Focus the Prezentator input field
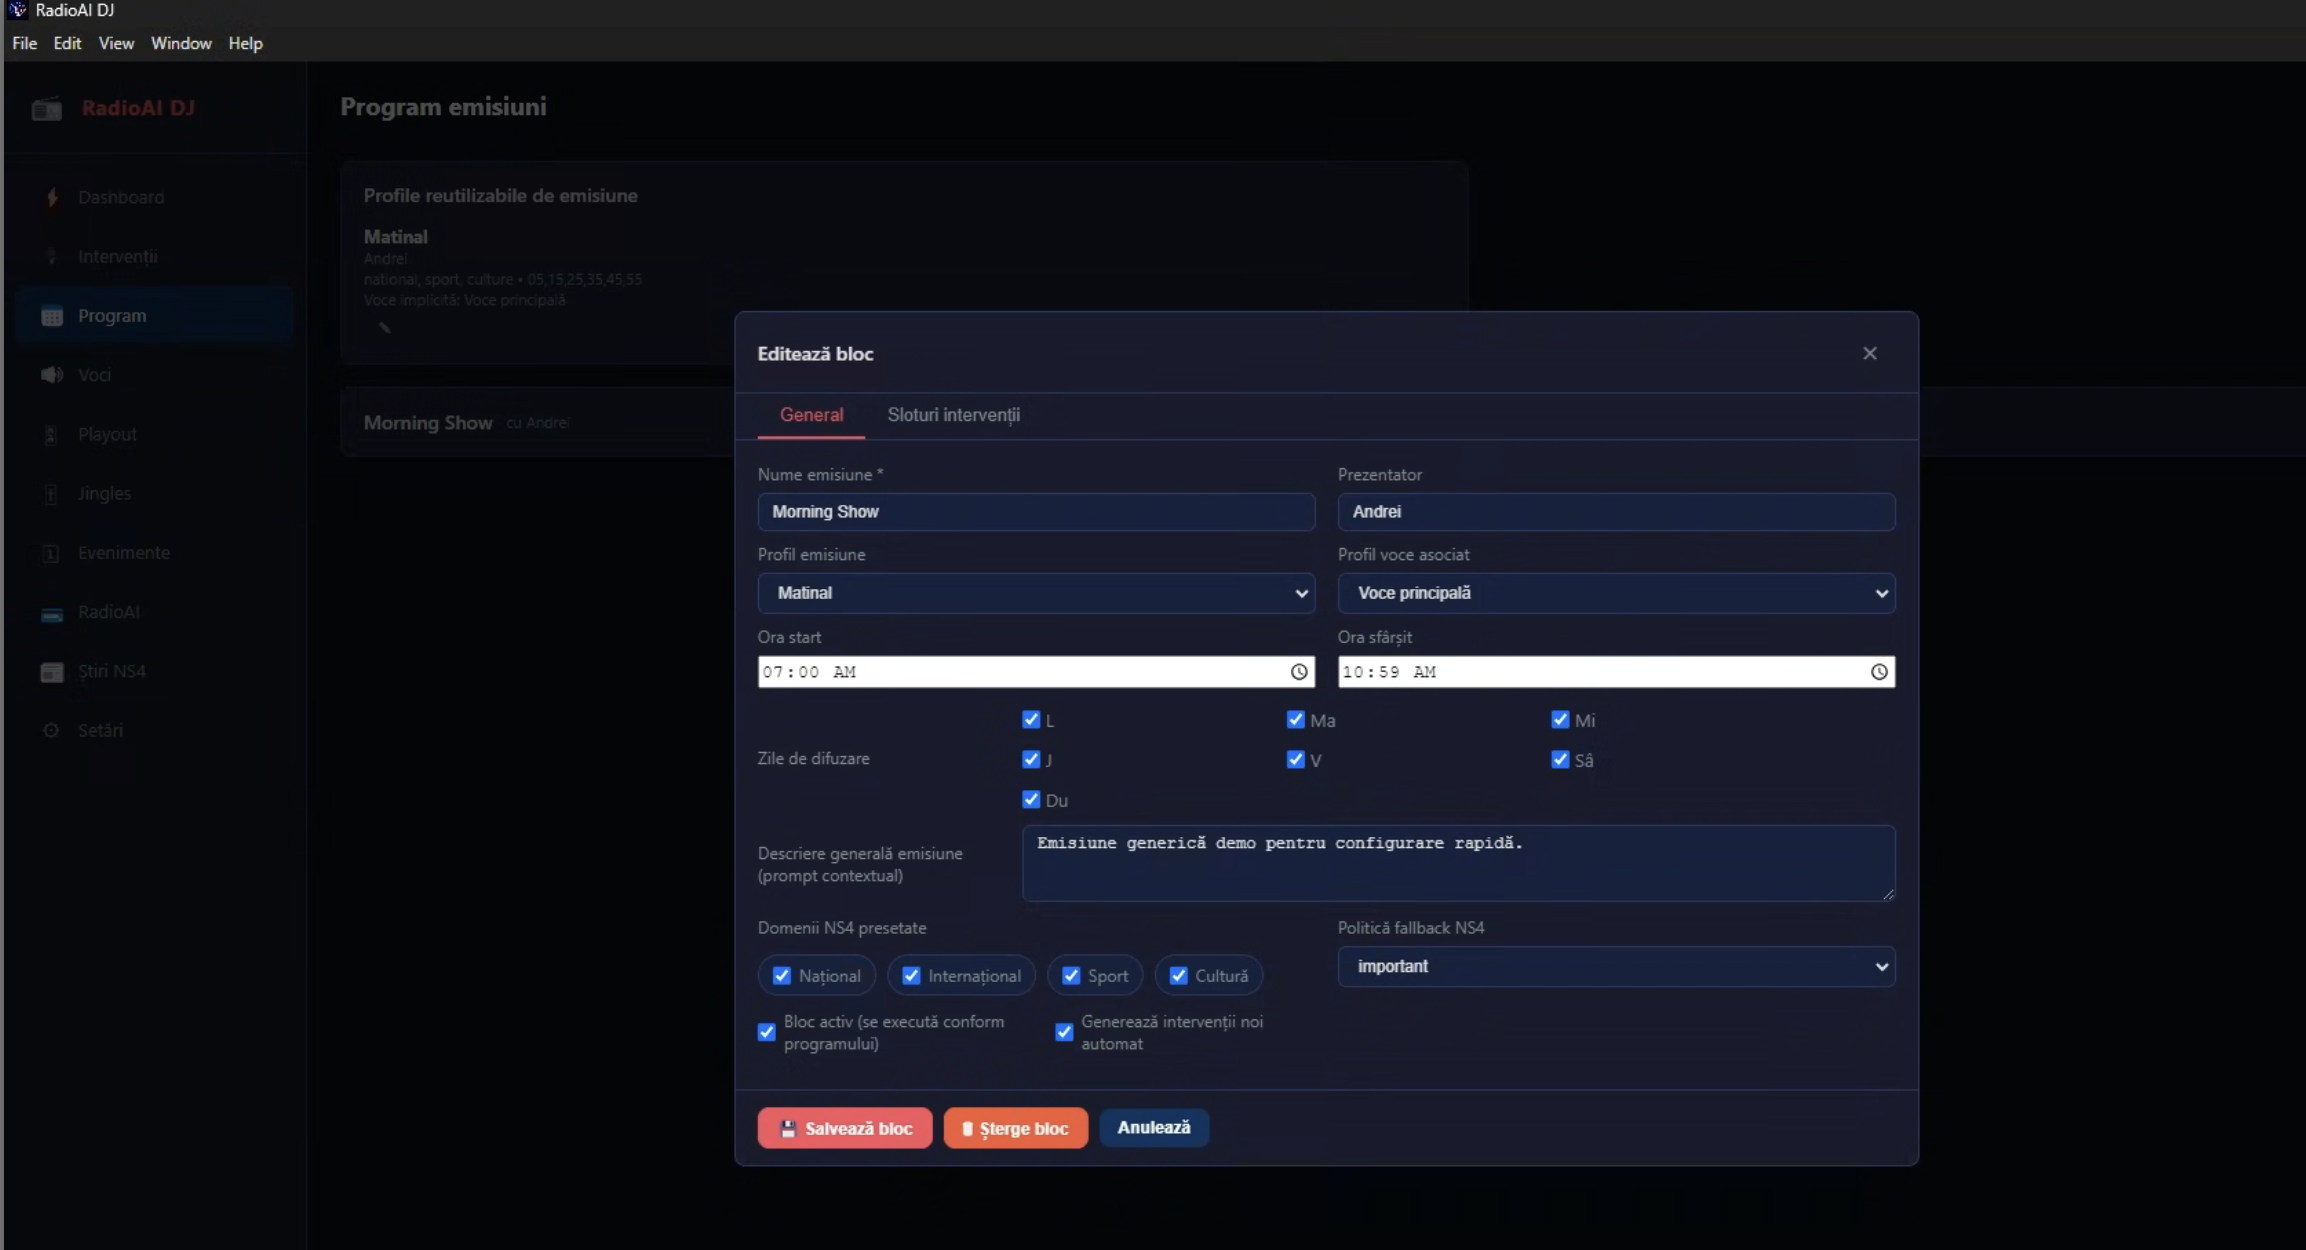Screen dimensions: 2306x1250 pyautogui.click(x=1616, y=511)
